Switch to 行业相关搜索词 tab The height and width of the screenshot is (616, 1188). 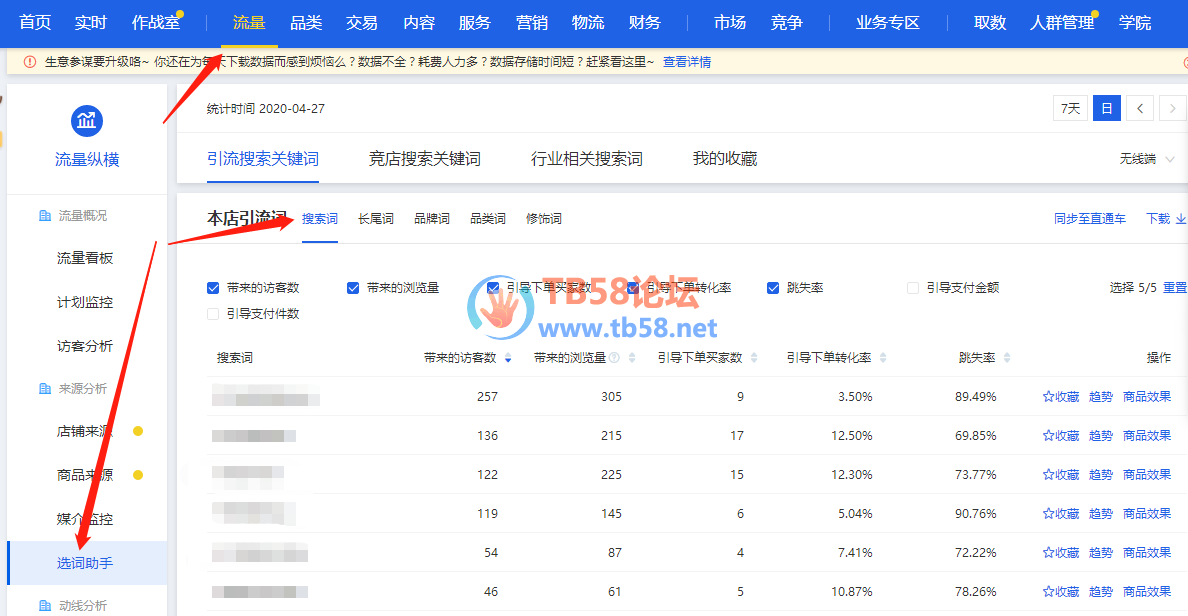586,159
